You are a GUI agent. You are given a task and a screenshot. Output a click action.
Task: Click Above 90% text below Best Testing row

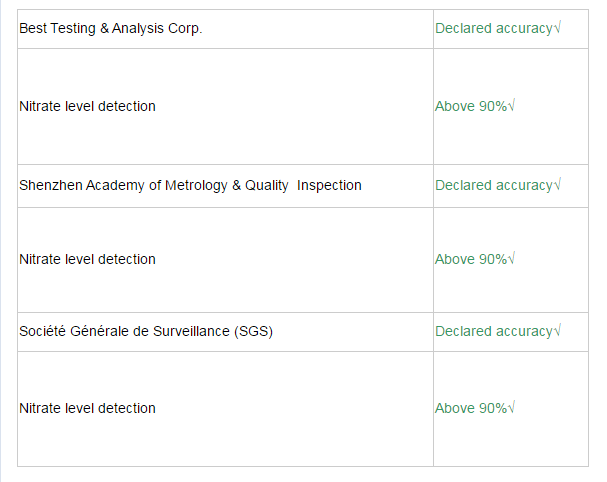(x=470, y=106)
